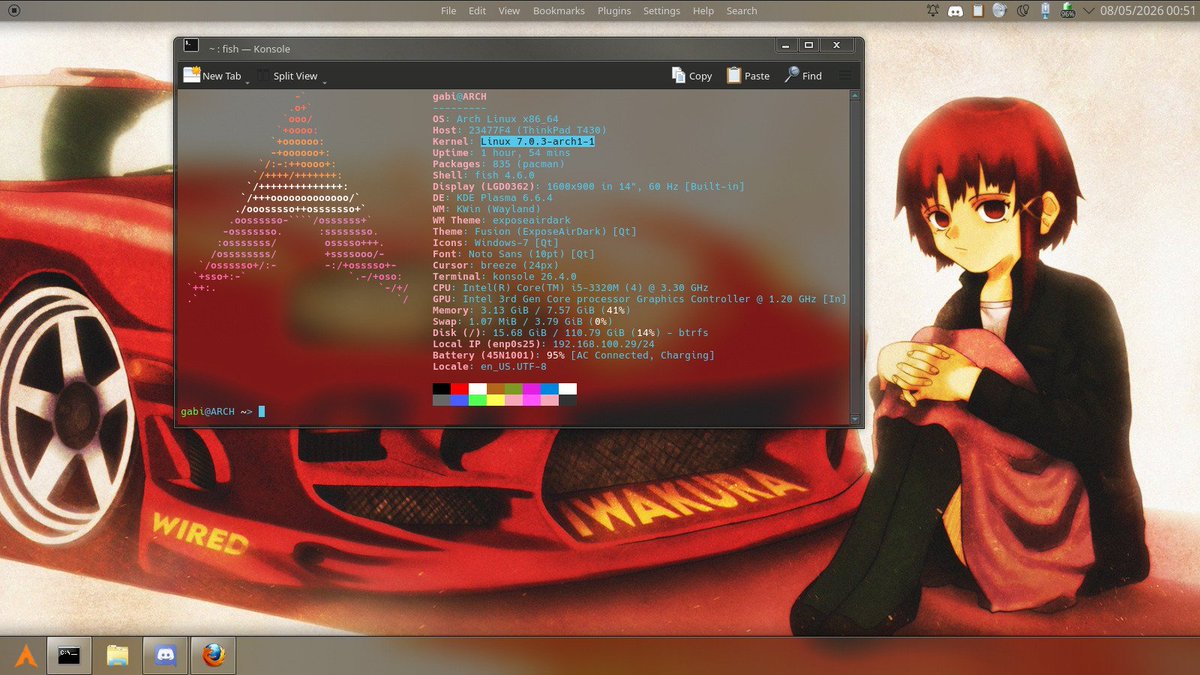The image size is (1200, 675).
Task: Open the Bookmarks menu
Action: (x=559, y=11)
